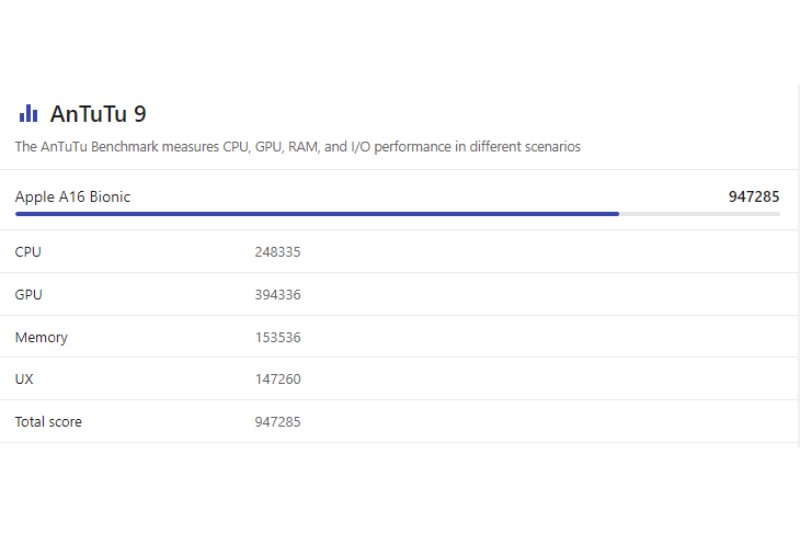
Task: Select the CPU row label
Action: (x=28, y=252)
